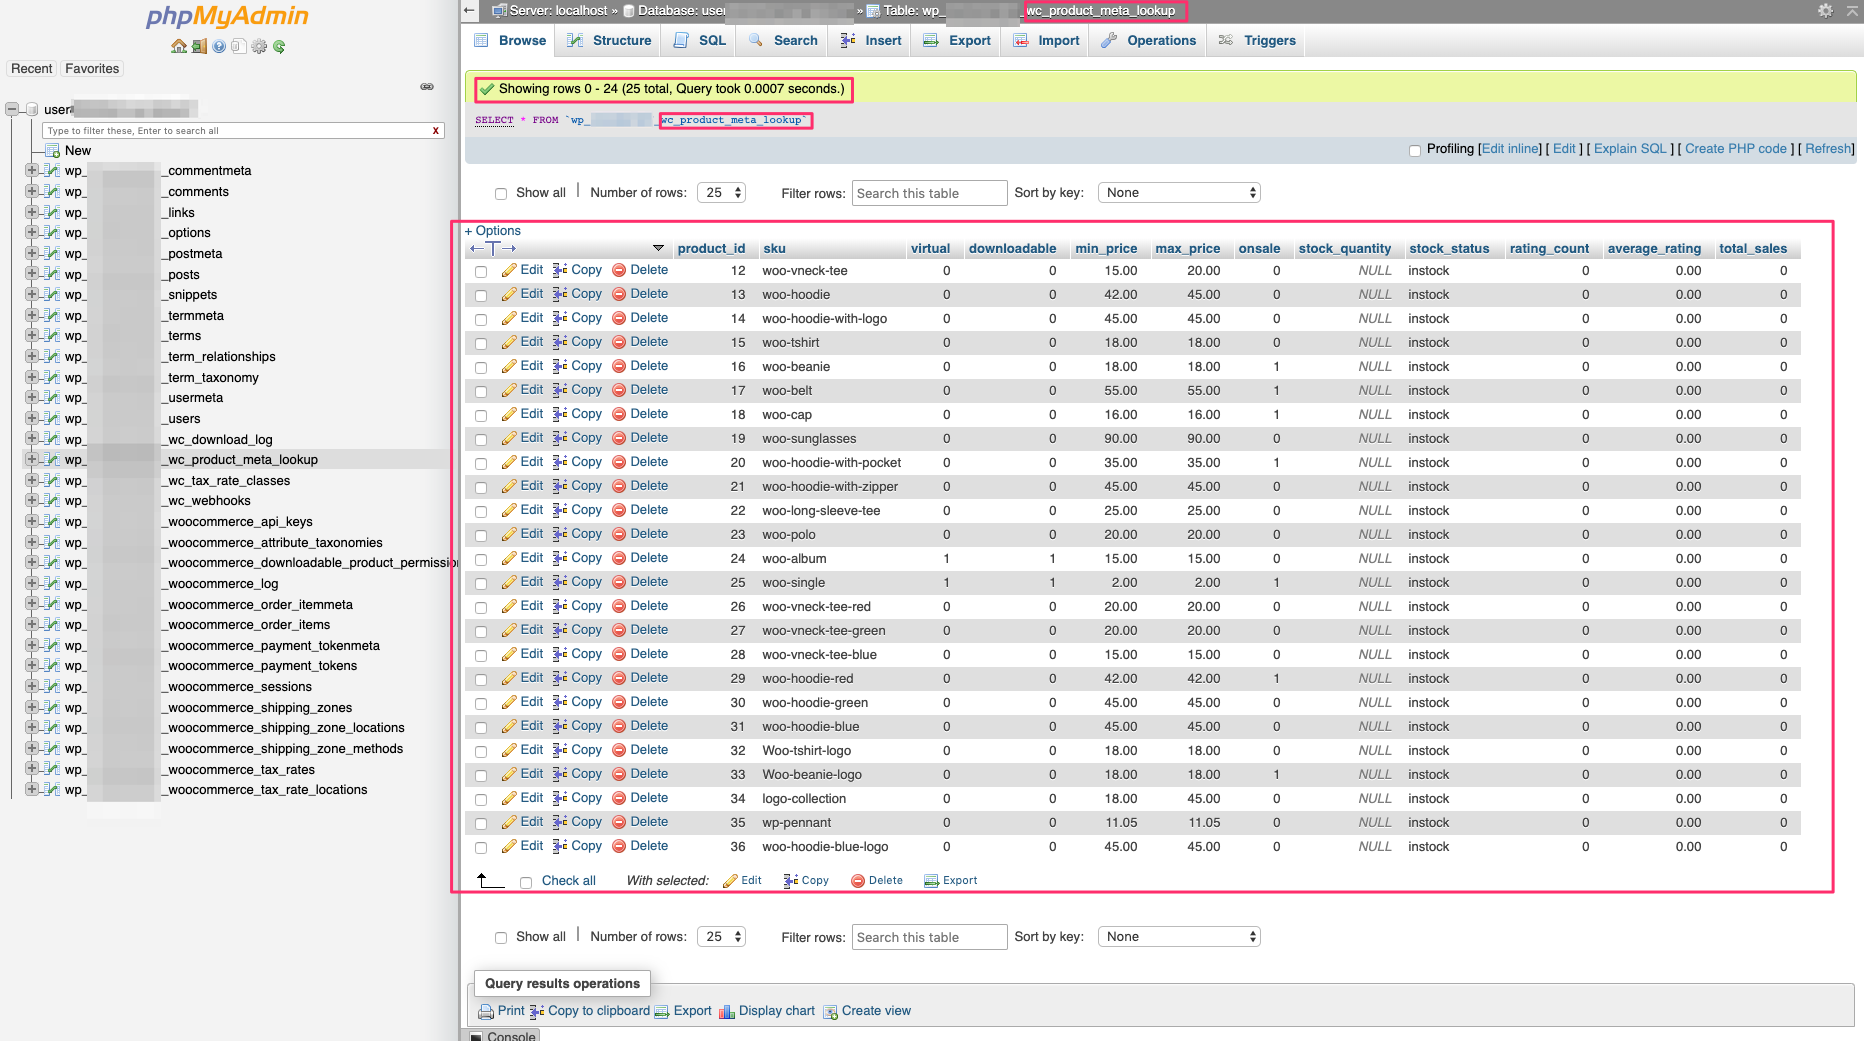Open the settings gear icon
Viewport: 1864px width, 1041px height.
coord(260,46)
